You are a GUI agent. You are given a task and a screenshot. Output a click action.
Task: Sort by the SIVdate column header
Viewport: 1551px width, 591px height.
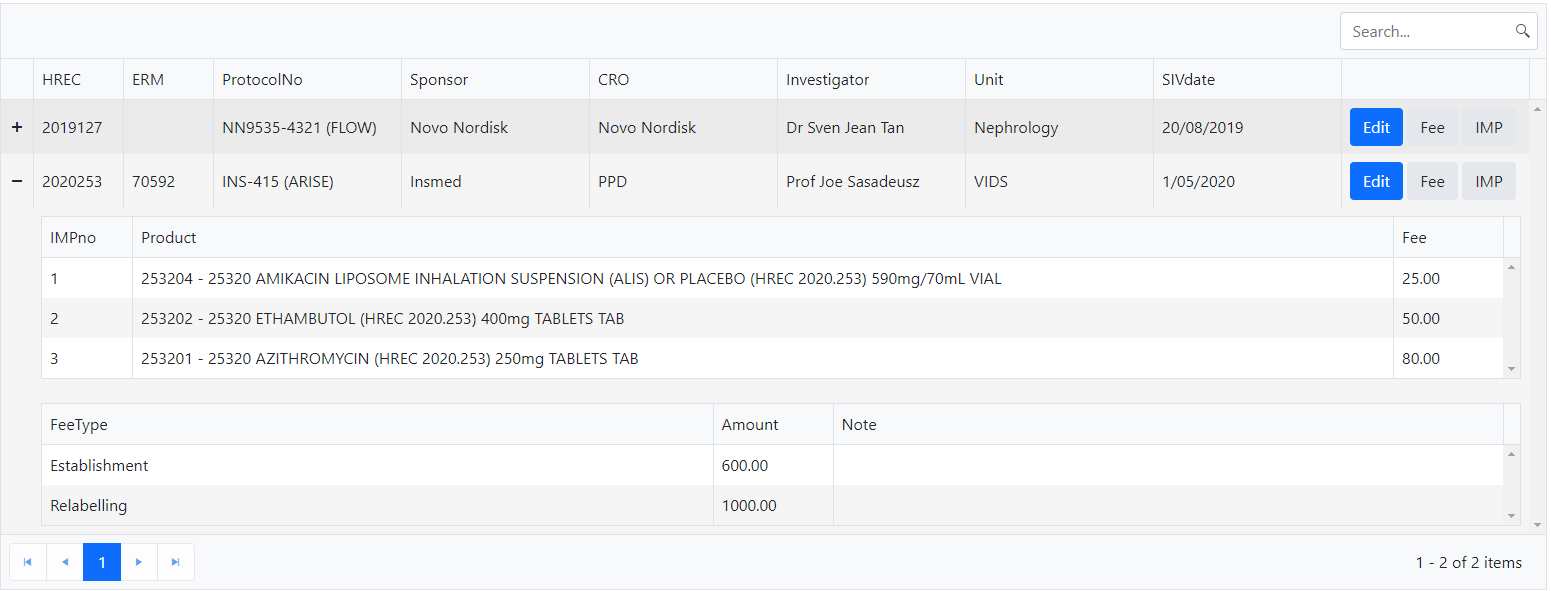[1188, 80]
